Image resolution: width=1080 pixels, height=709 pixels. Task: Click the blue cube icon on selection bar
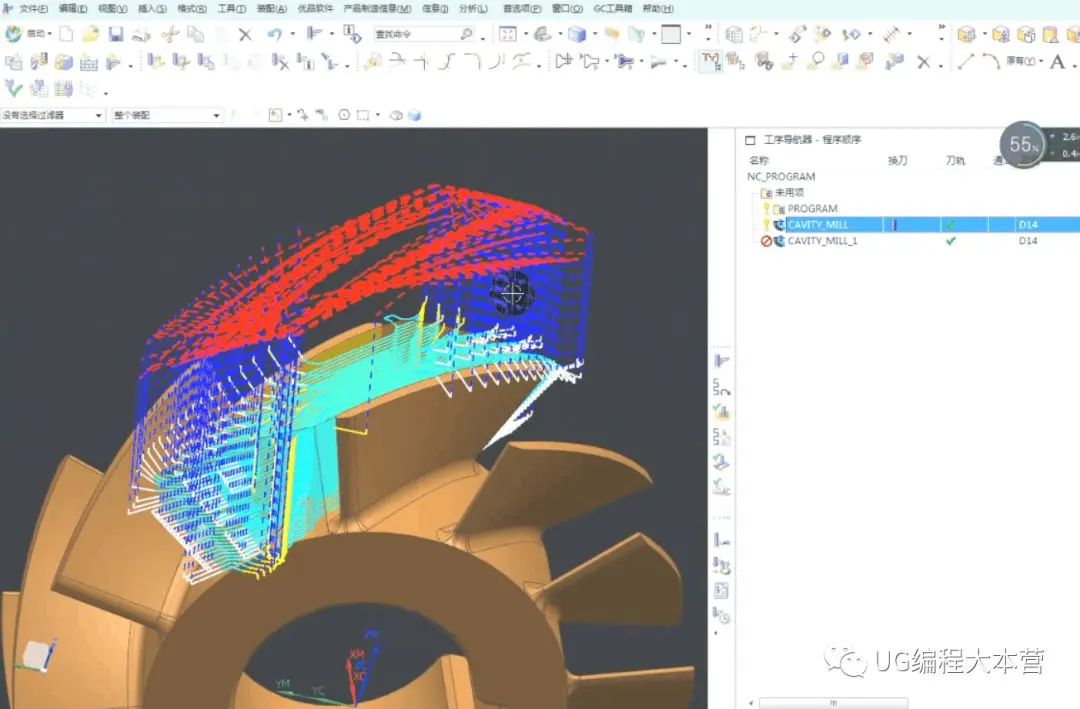tap(414, 115)
